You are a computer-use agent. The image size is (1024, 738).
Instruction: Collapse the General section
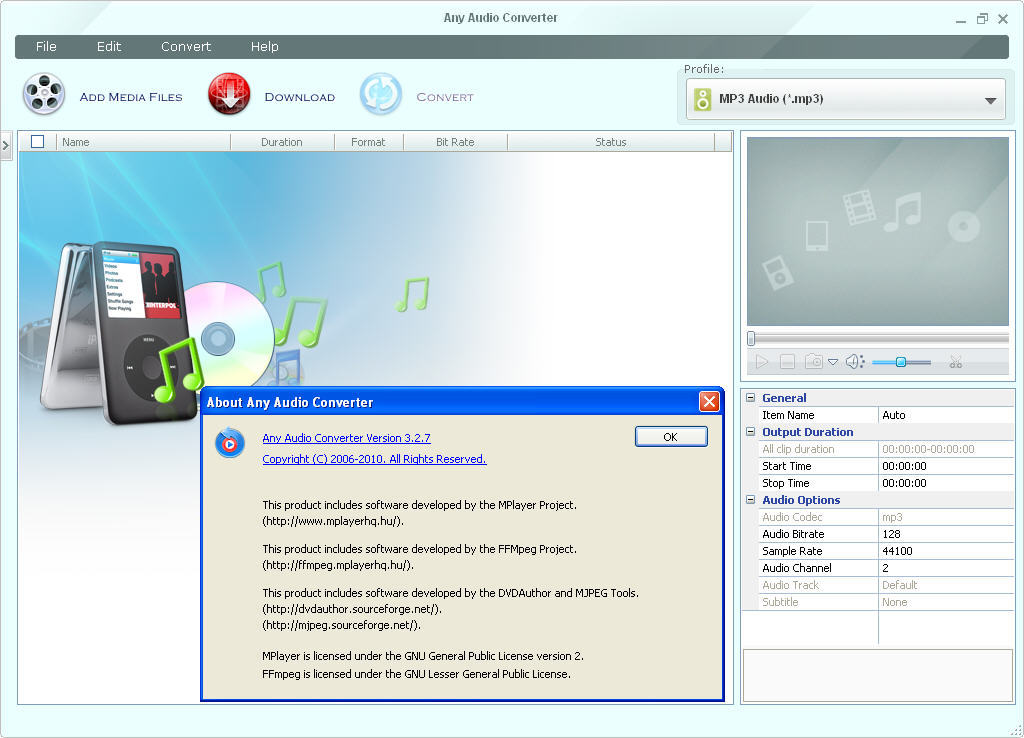[750, 398]
